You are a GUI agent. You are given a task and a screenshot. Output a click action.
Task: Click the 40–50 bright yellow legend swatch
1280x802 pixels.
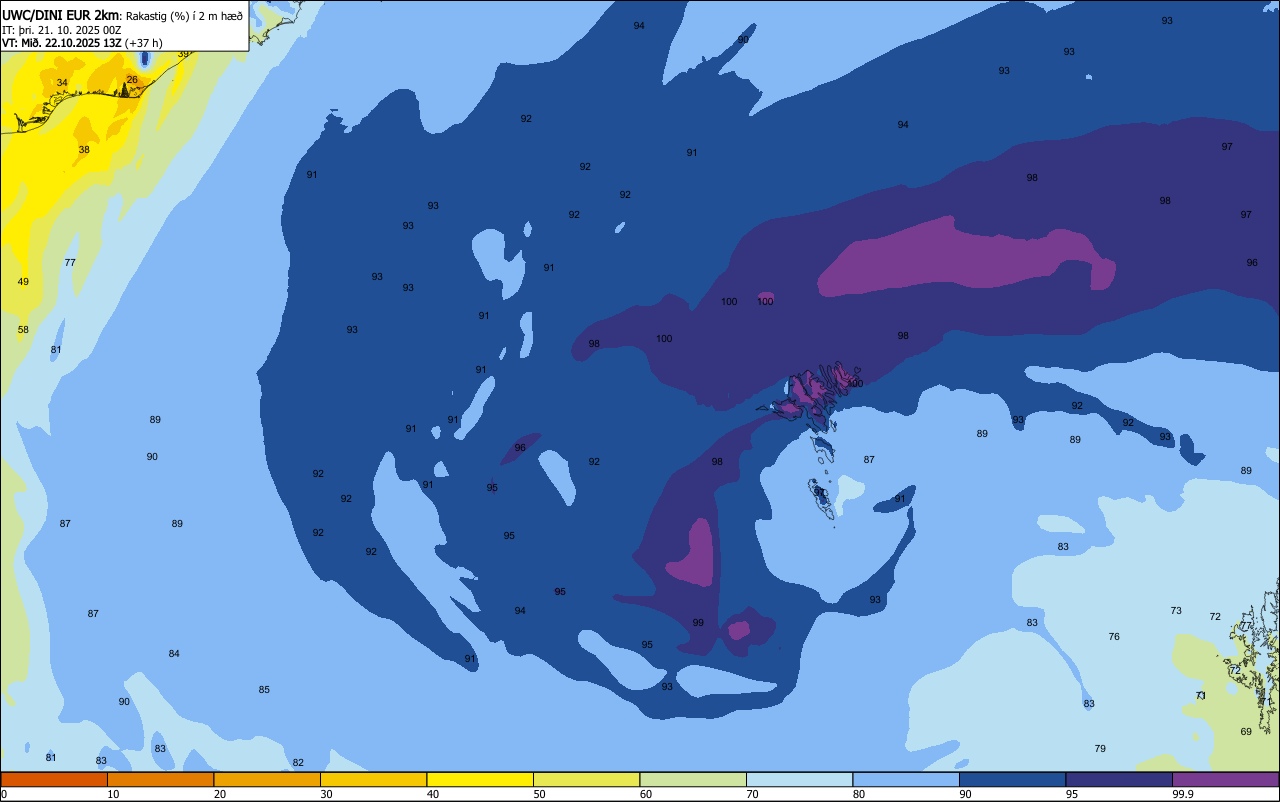[480, 779]
